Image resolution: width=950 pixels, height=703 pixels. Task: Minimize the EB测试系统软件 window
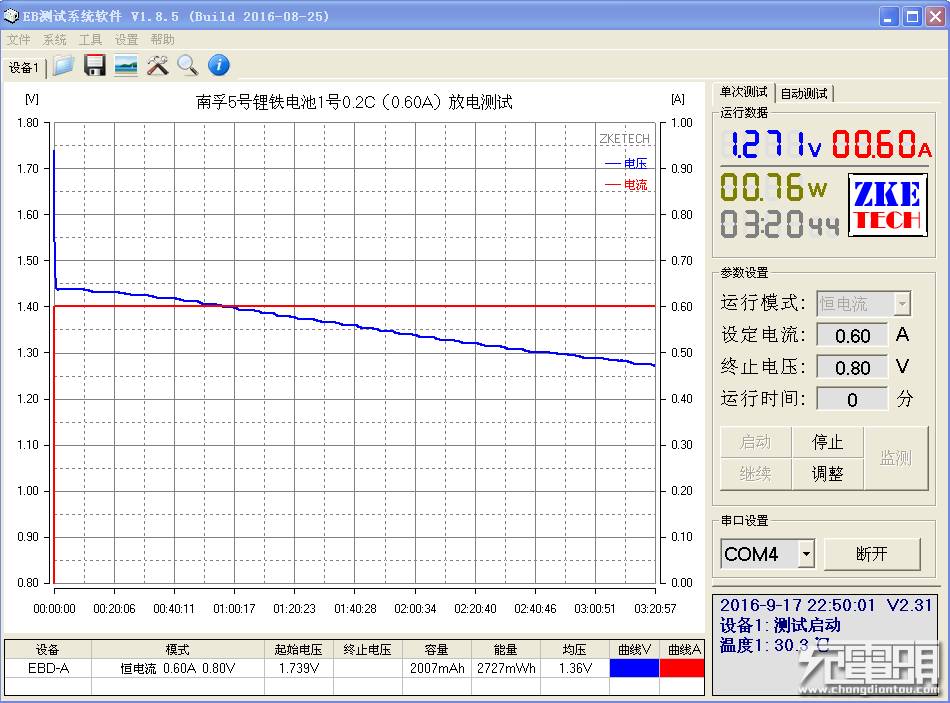click(x=888, y=16)
